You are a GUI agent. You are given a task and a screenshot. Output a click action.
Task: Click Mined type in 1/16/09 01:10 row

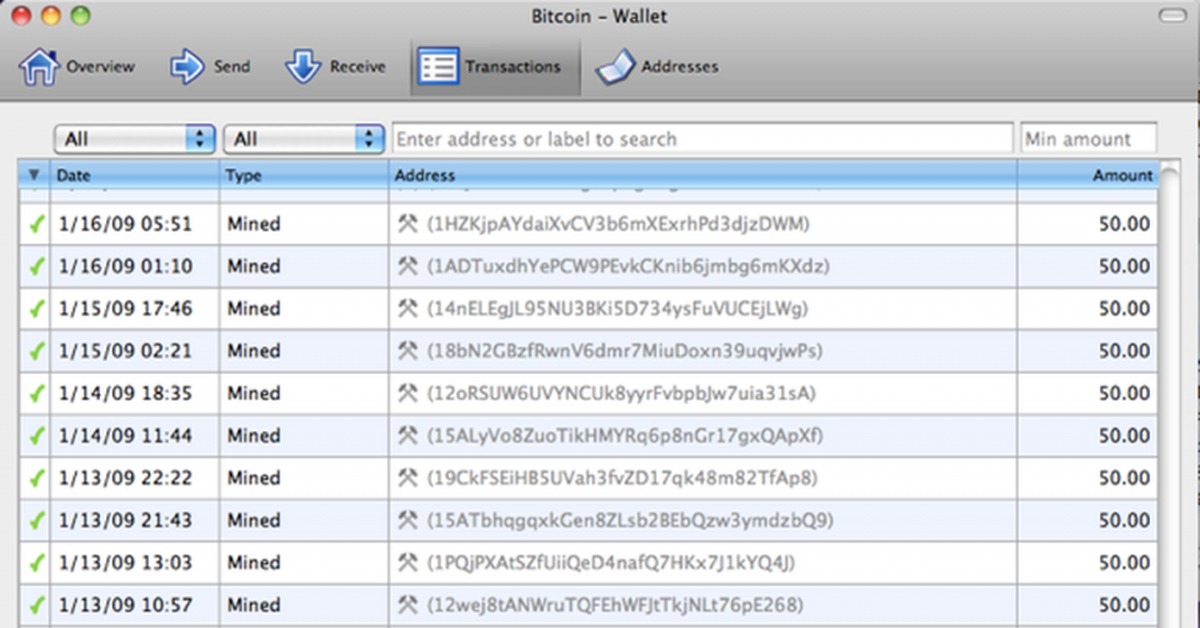pyautogui.click(x=254, y=266)
